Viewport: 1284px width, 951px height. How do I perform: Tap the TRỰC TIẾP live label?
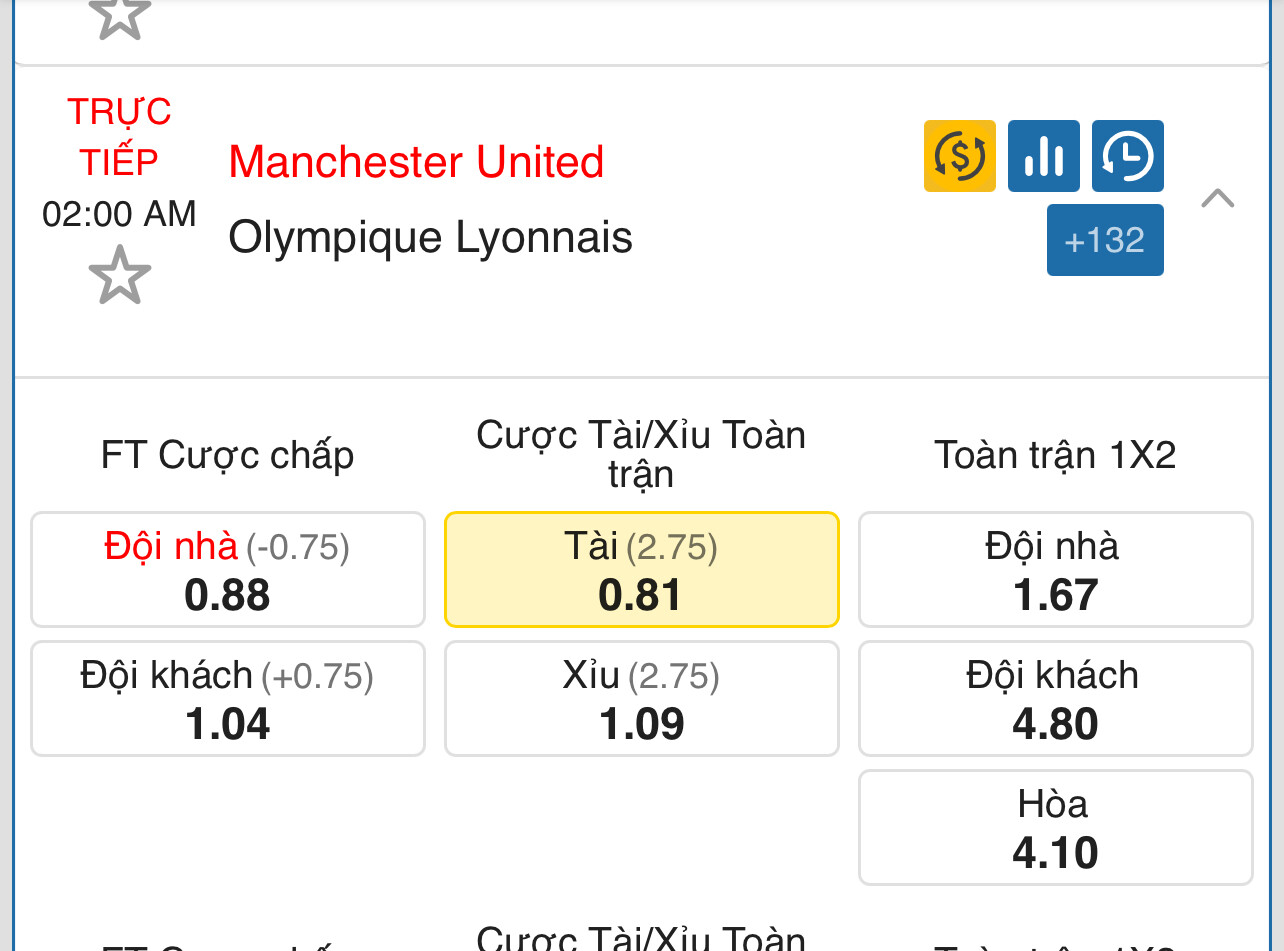pos(119,136)
